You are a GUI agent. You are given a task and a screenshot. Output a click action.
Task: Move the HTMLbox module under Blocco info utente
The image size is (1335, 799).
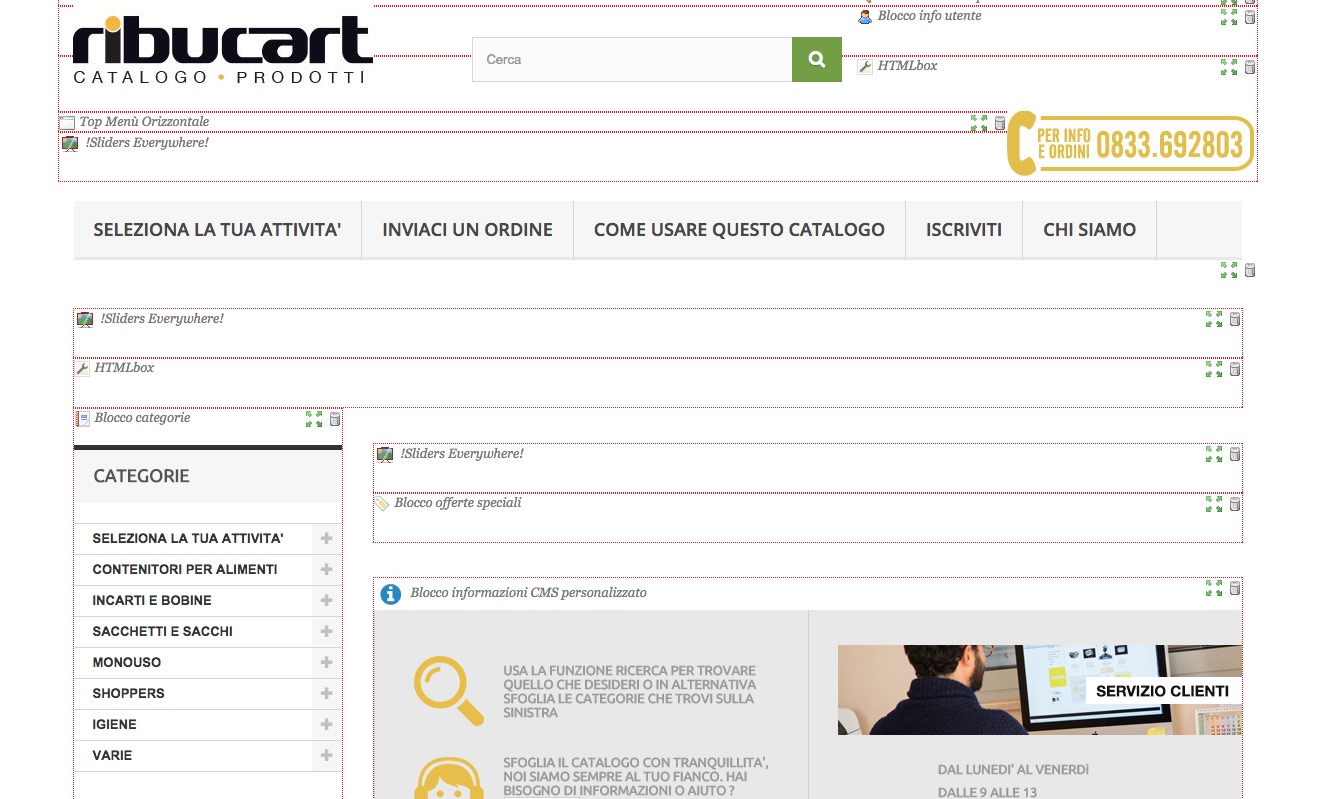pyautogui.click(x=1229, y=67)
